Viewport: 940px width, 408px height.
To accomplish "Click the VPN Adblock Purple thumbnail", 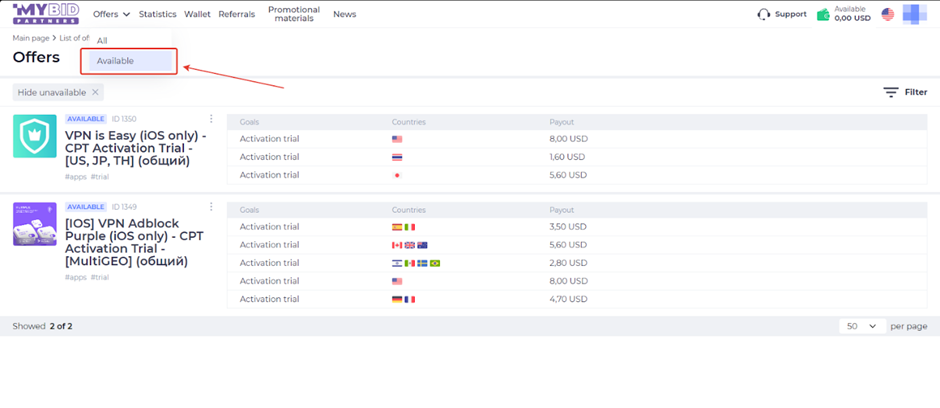I will (35, 224).
